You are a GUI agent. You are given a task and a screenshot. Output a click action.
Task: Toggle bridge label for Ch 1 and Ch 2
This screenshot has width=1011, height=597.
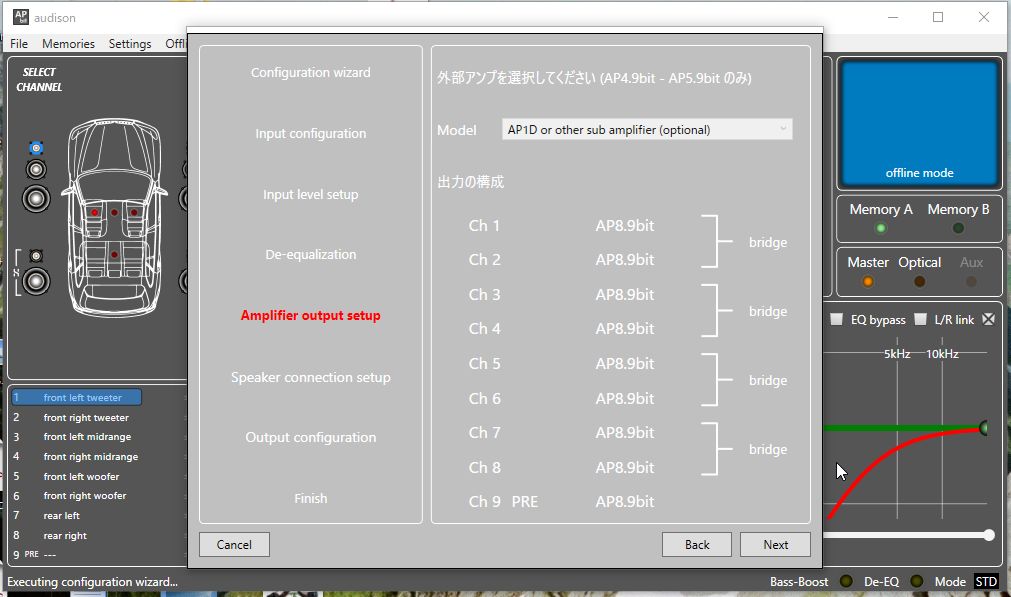coord(768,242)
